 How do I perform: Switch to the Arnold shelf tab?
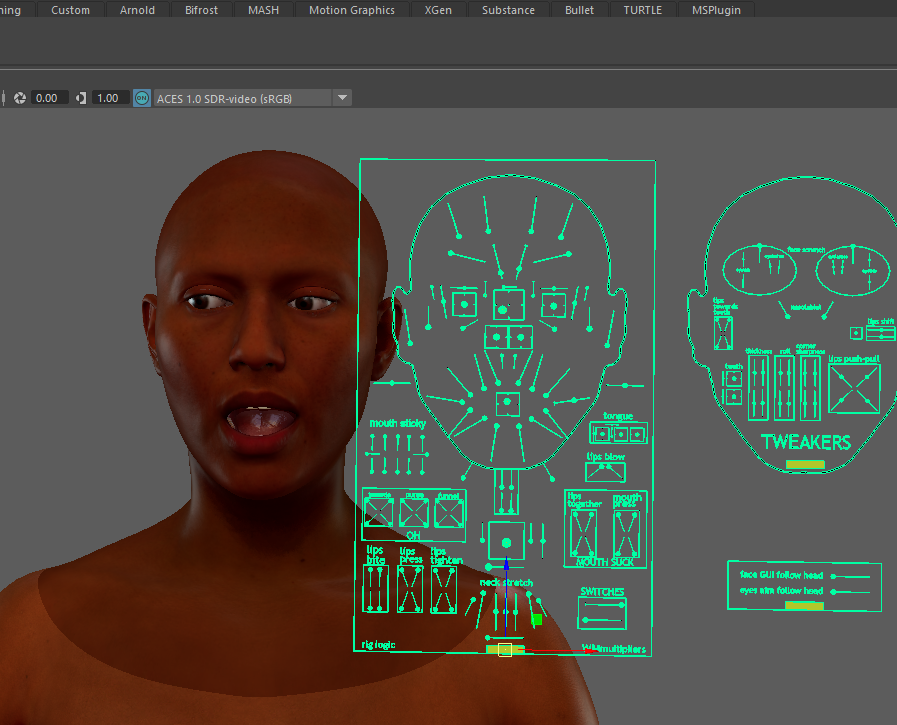(x=137, y=10)
